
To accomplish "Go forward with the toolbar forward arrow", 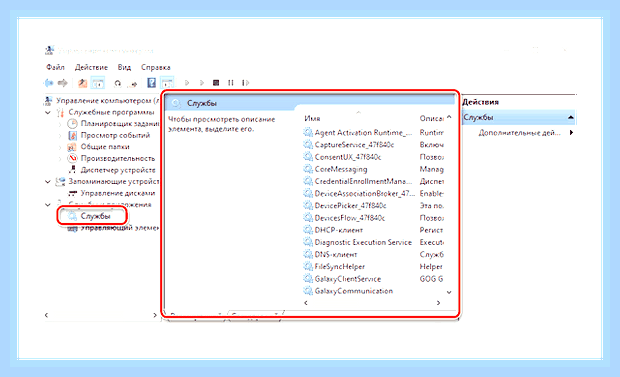I will coord(62,83).
